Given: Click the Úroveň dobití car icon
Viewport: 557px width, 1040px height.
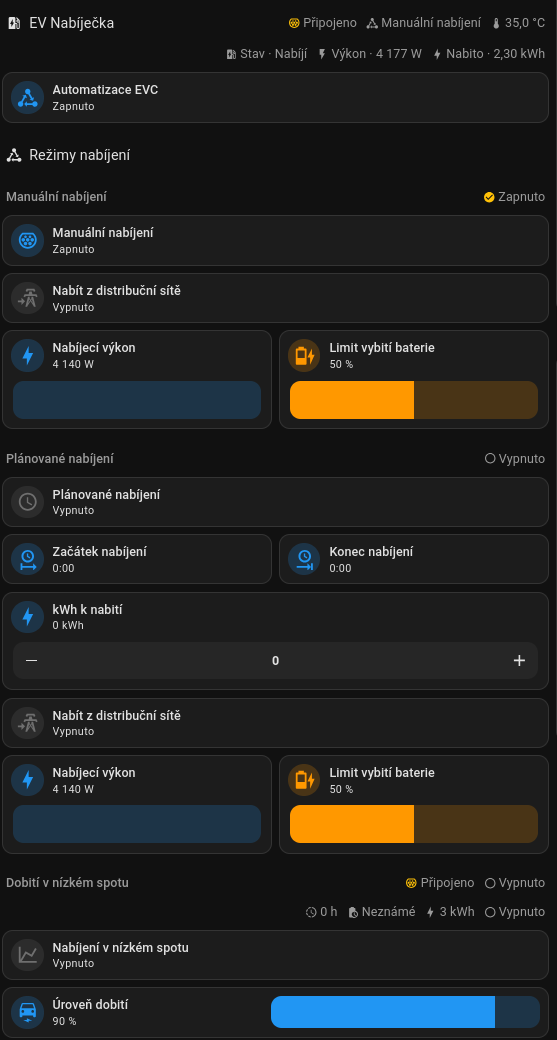Looking at the screenshot, I should (27, 1012).
